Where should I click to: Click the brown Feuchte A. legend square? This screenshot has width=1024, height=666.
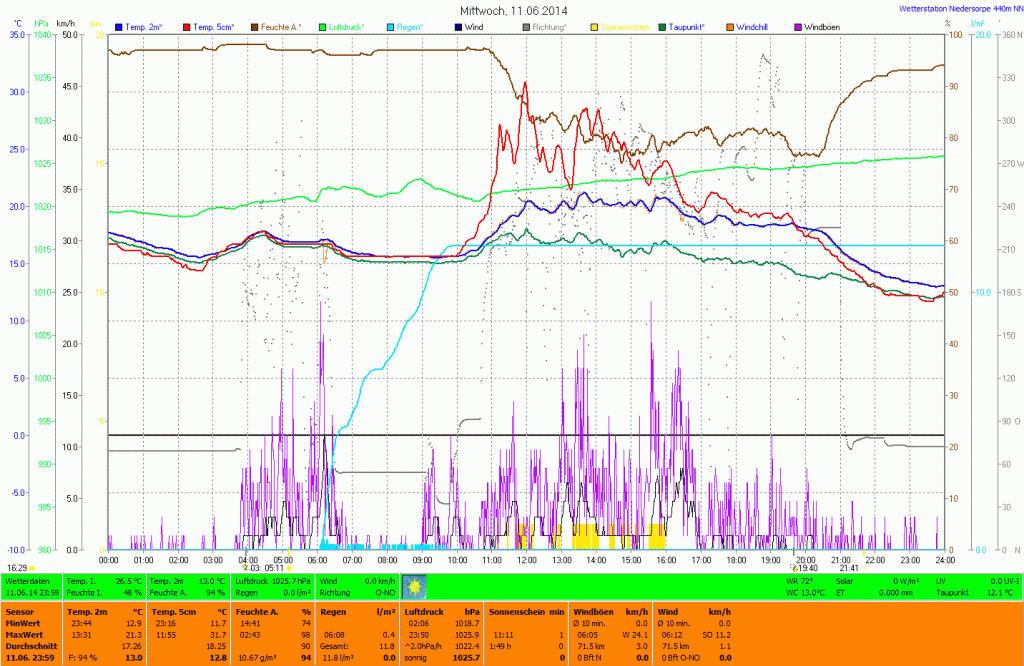tap(254, 26)
